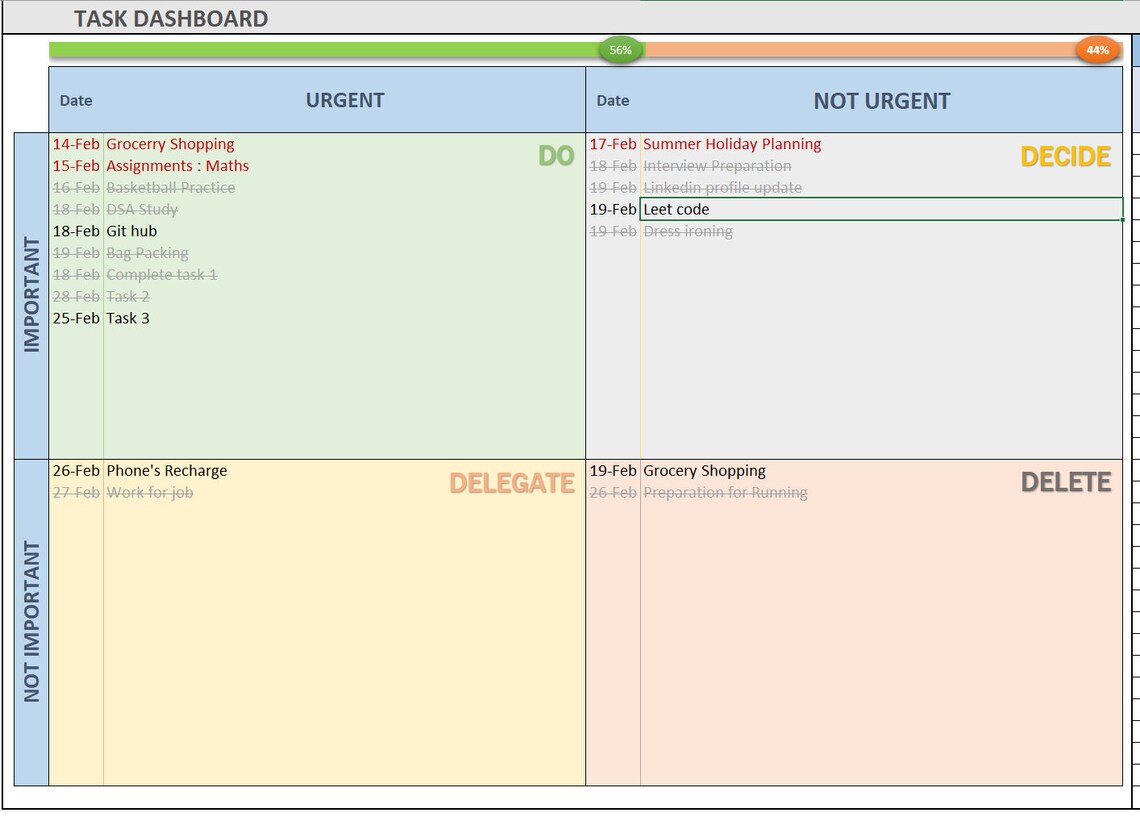This screenshot has width=1140, height=821.
Task: Select the completed Dress ironing task
Action: (689, 231)
